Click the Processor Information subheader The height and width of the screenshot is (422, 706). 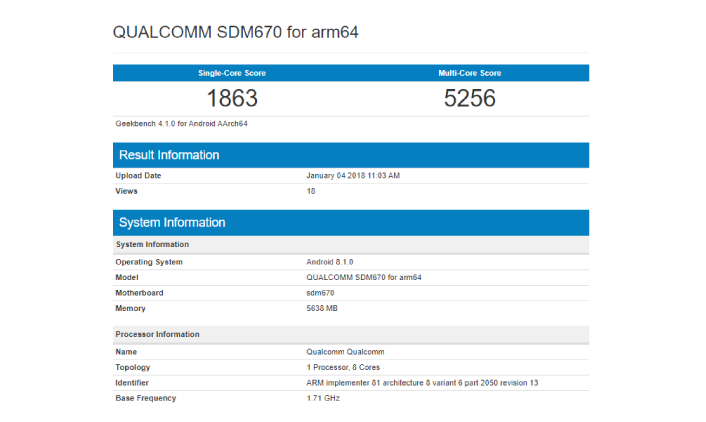(x=351, y=335)
